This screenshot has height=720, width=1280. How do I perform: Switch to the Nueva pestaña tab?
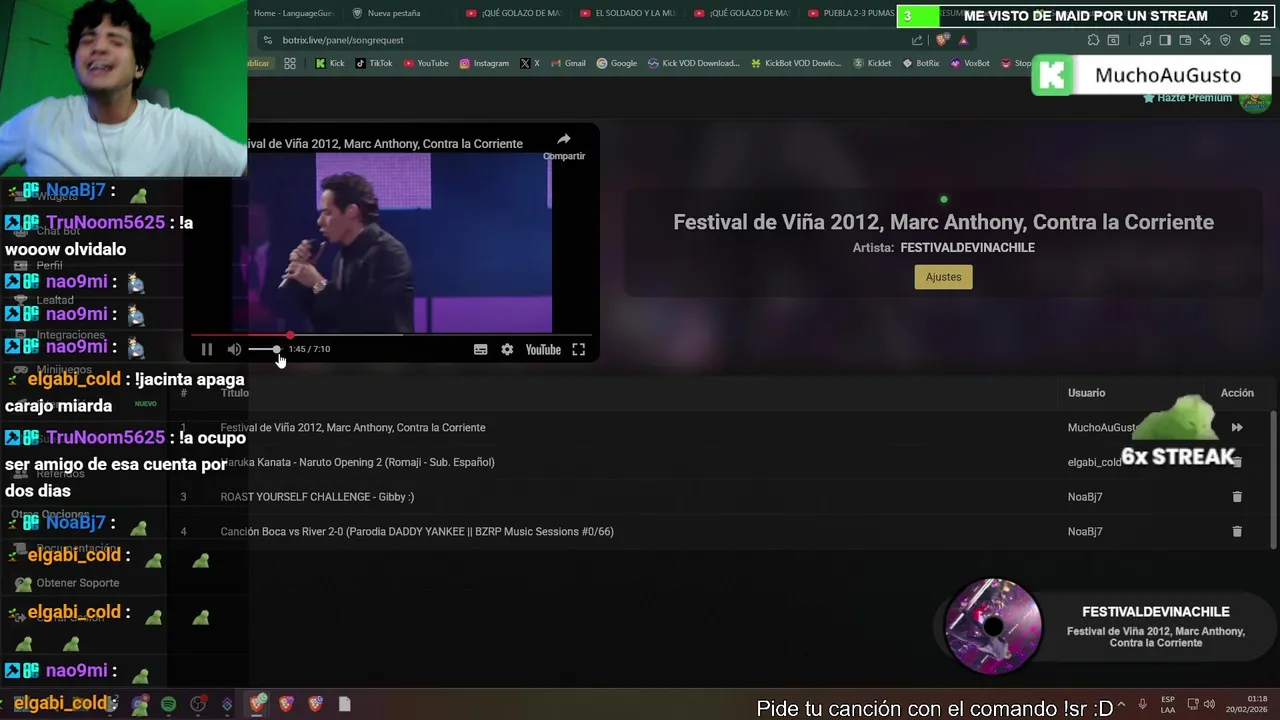click(x=395, y=13)
